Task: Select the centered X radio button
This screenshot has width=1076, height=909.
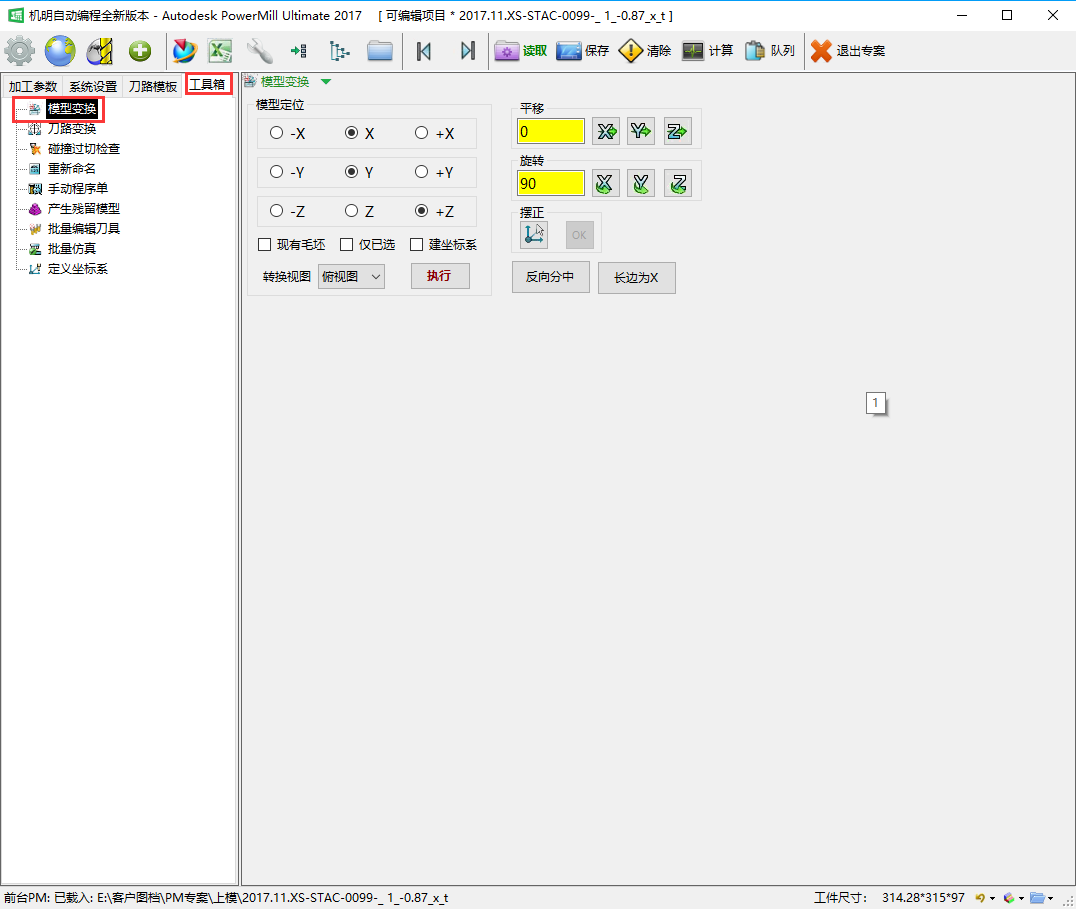Action: pyautogui.click(x=351, y=133)
